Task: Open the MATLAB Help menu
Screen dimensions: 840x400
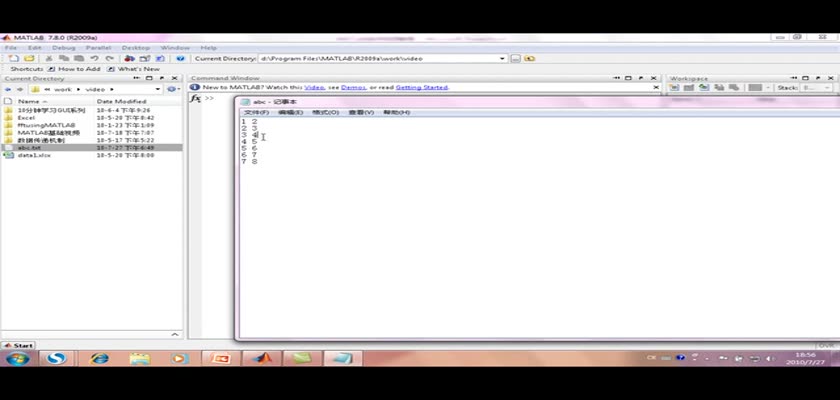Action: pyautogui.click(x=208, y=48)
